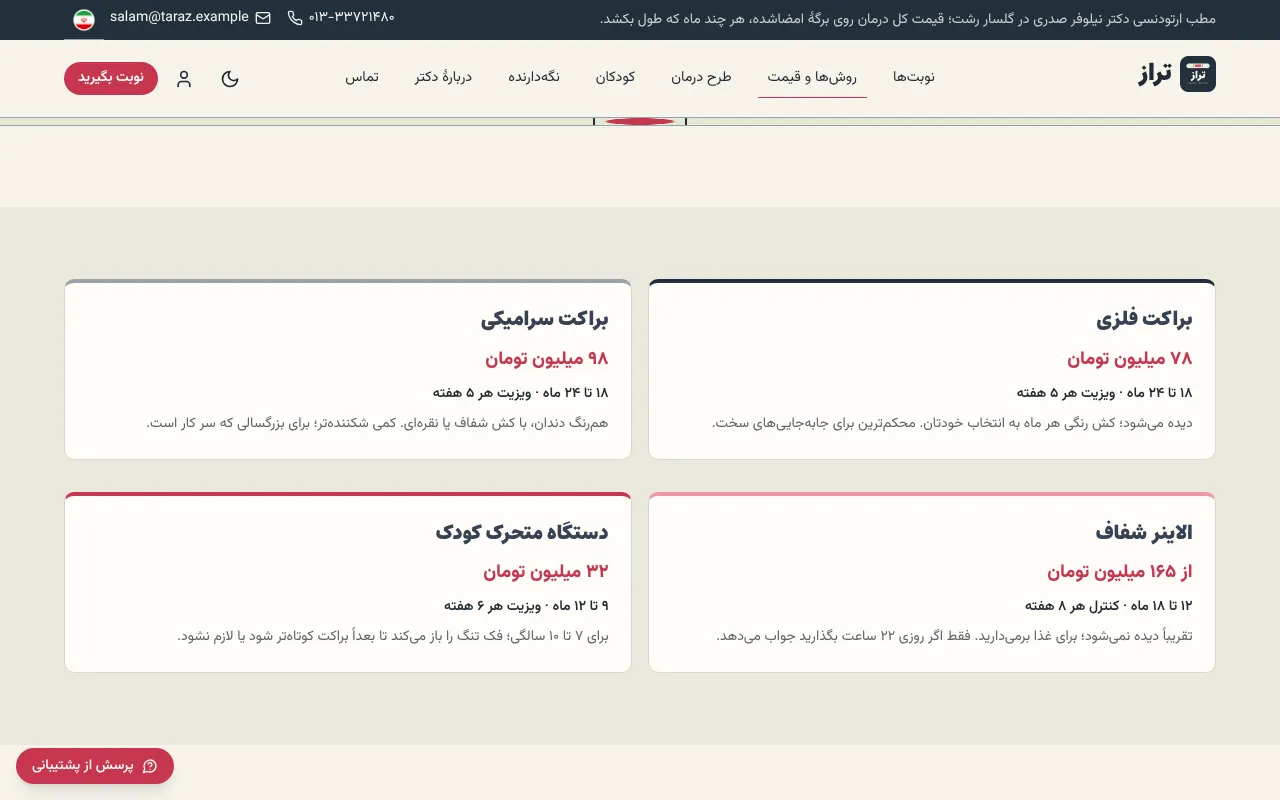Click the phone handset icon

(295, 18)
